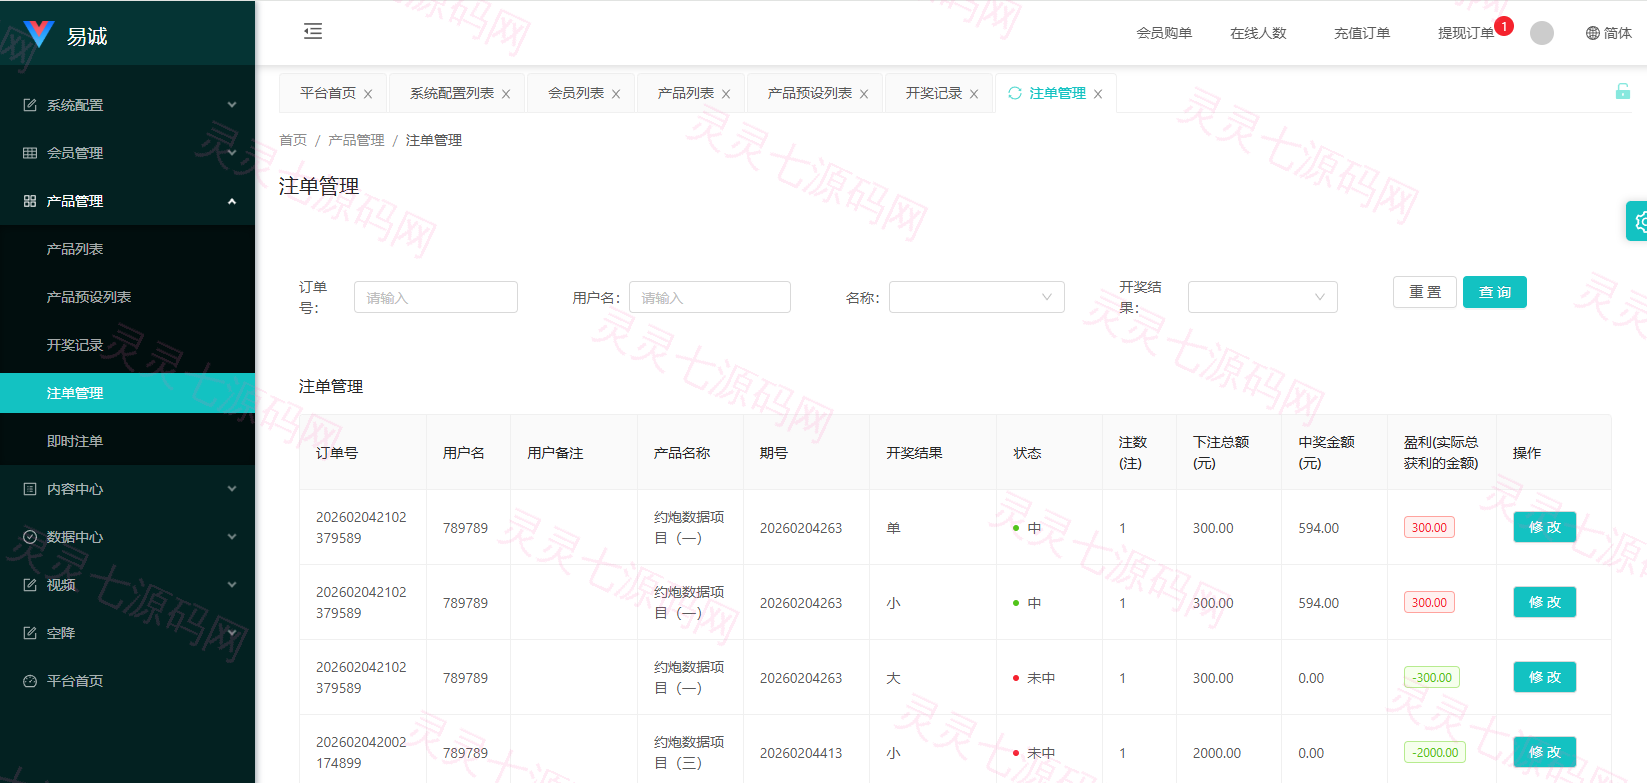
Task: Expand the 会员管理 sidebar menu
Action: click(x=127, y=153)
